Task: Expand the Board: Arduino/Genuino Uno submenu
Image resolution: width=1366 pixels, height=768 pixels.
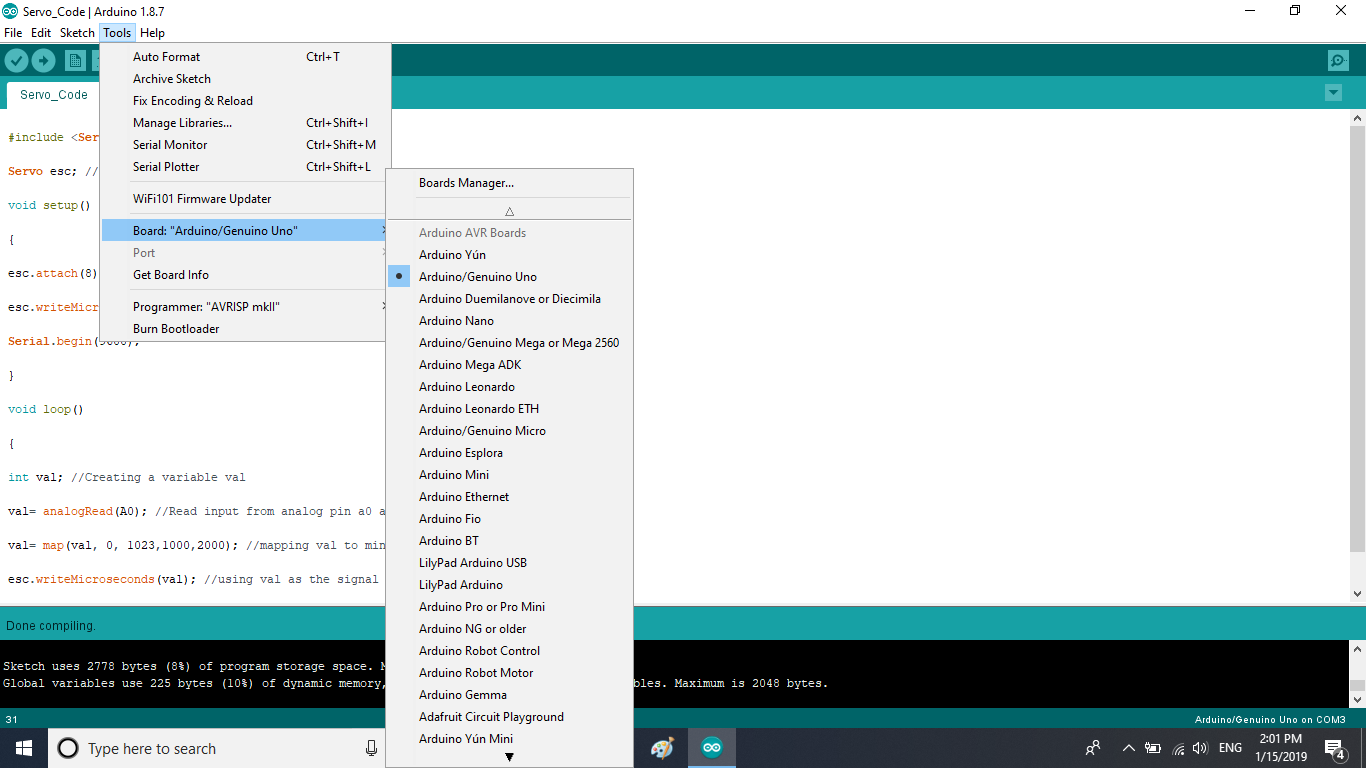Action: pos(245,231)
